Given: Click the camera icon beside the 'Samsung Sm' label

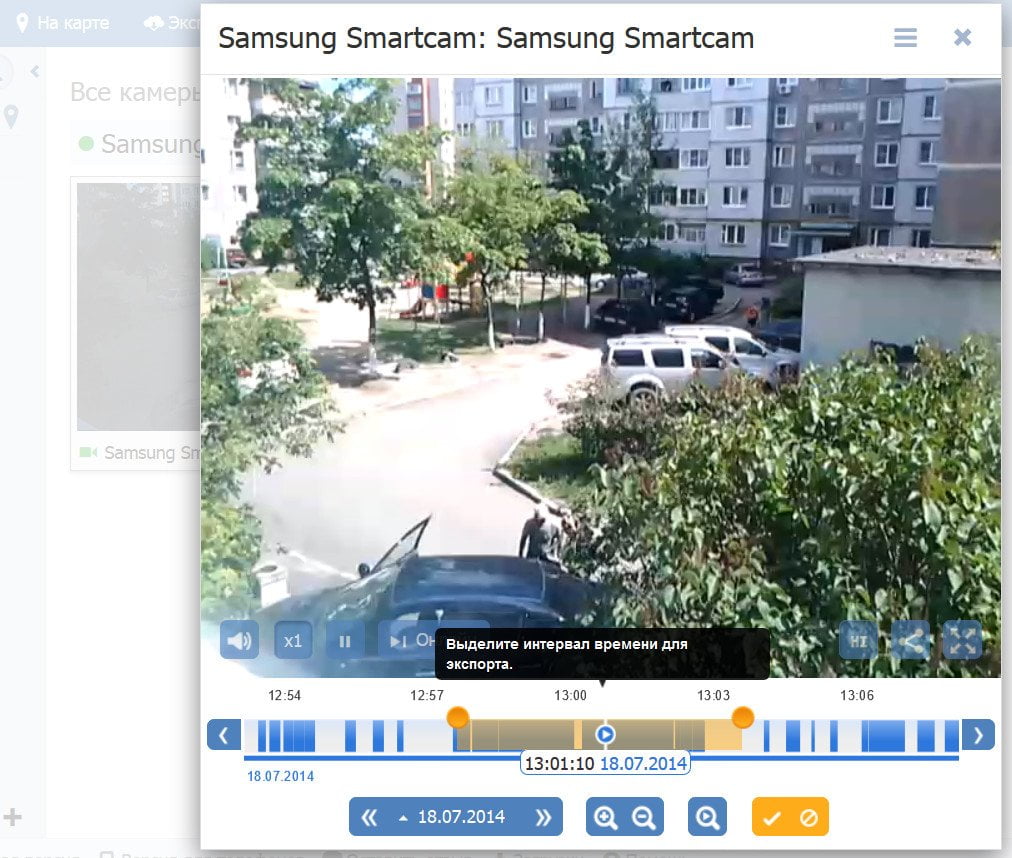Looking at the screenshot, I should point(88,452).
